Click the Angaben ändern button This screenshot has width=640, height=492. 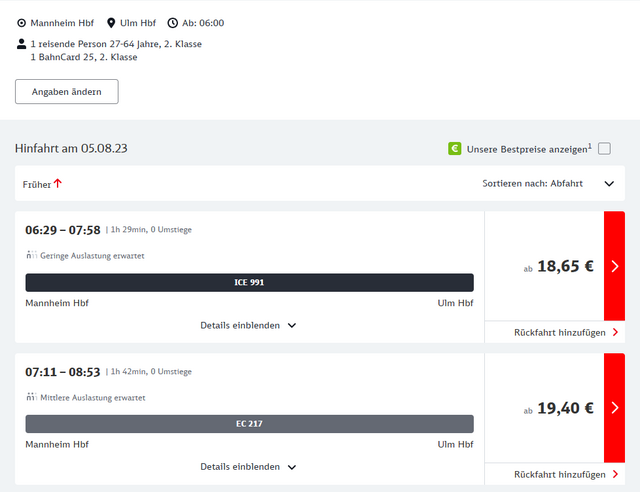[x=67, y=91]
